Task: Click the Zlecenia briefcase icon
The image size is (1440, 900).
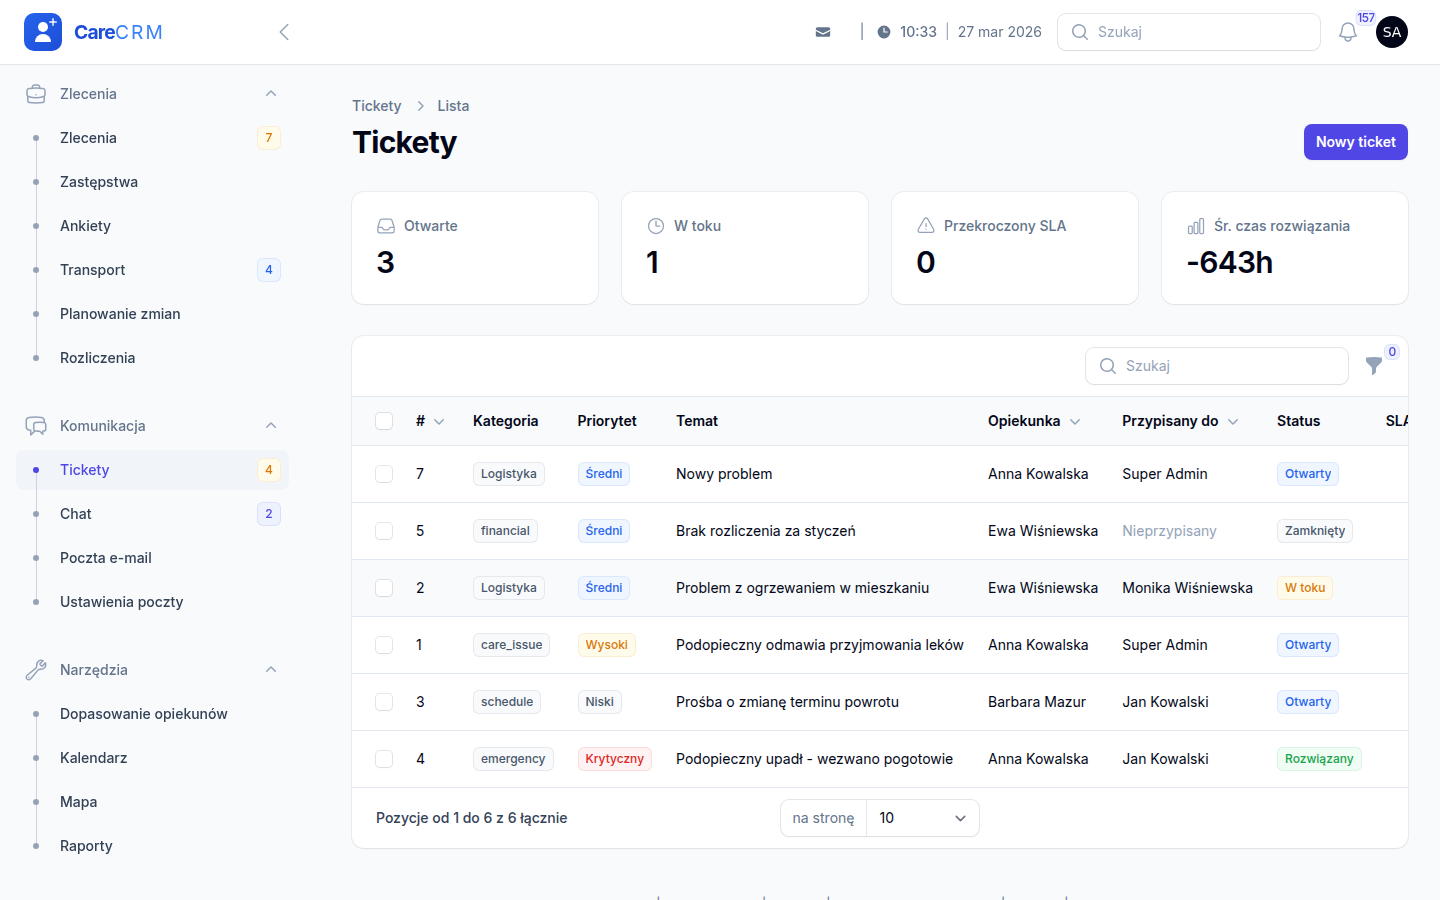Action: point(36,94)
